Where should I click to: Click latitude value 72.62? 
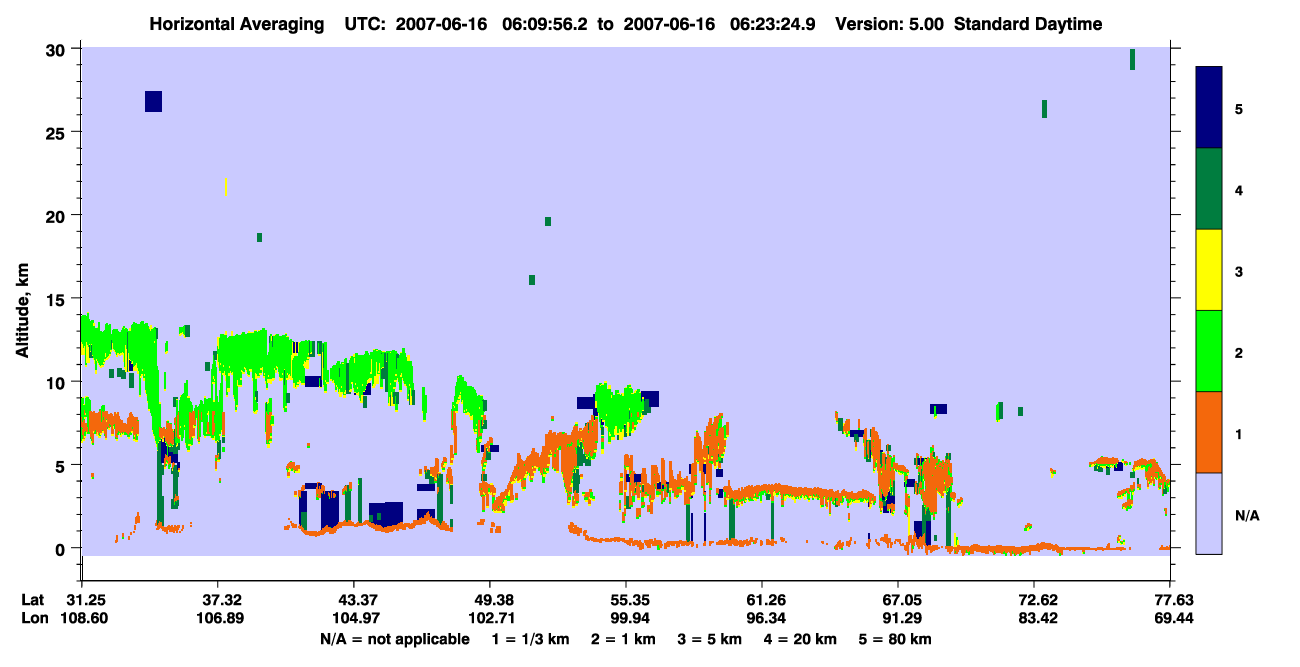click(x=1034, y=600)
